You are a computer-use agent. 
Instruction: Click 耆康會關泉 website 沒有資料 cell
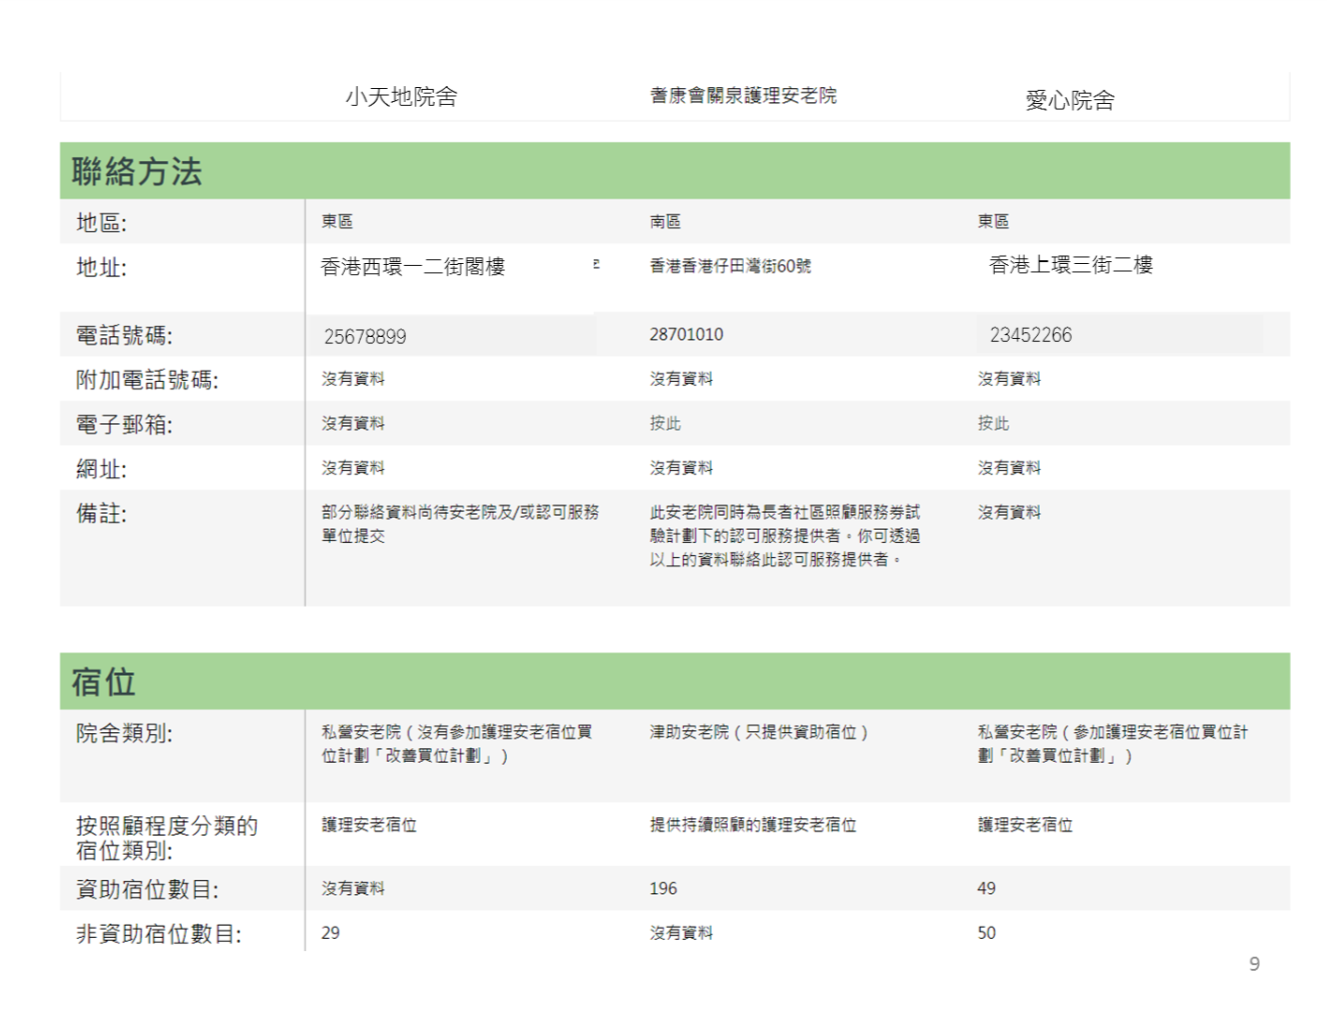681,467
